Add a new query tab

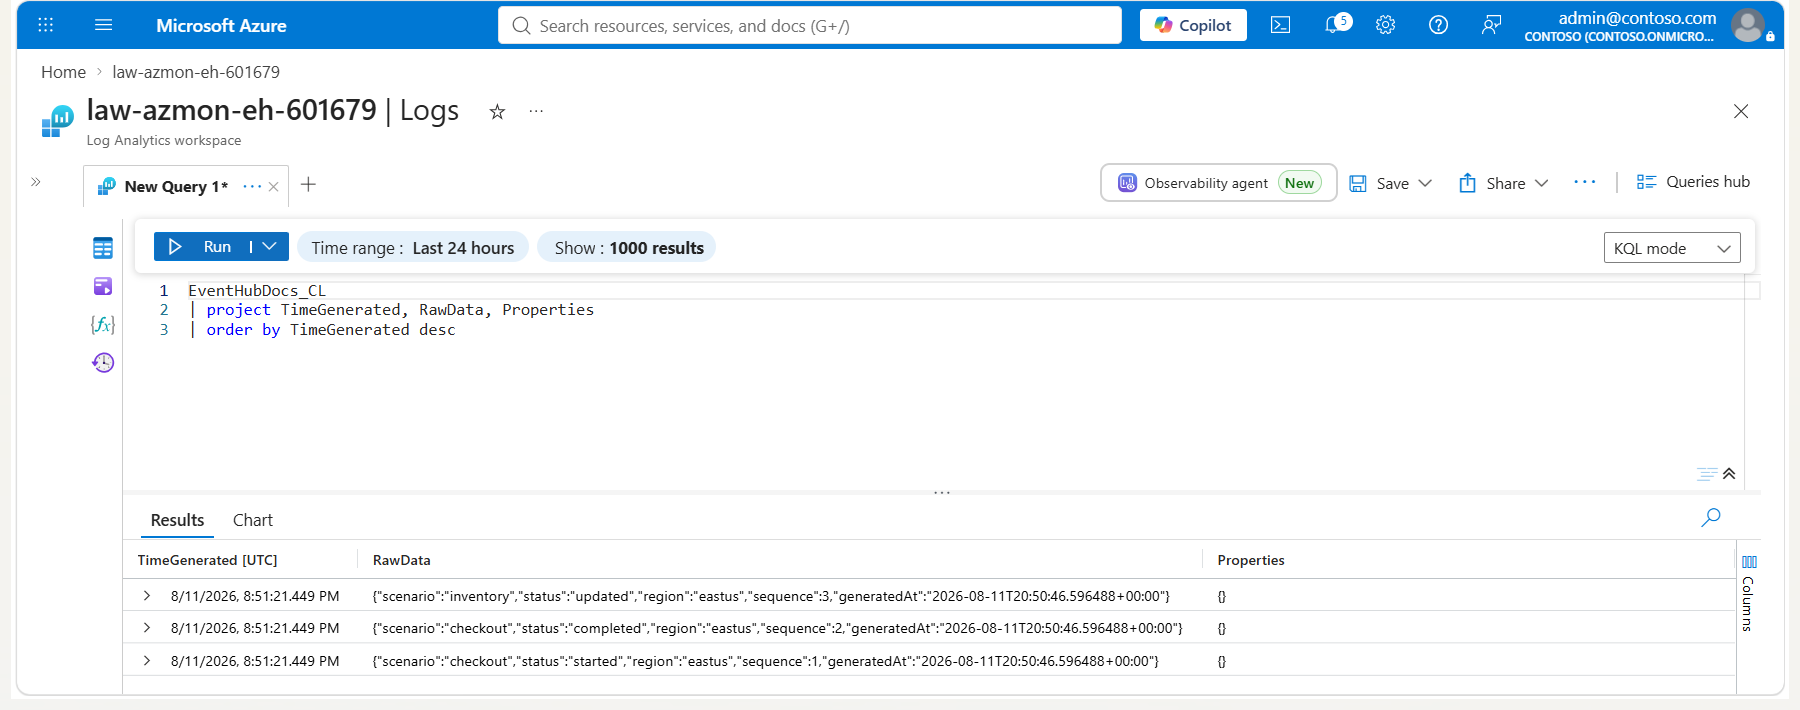pyautogui.click(x=308, y=184)
